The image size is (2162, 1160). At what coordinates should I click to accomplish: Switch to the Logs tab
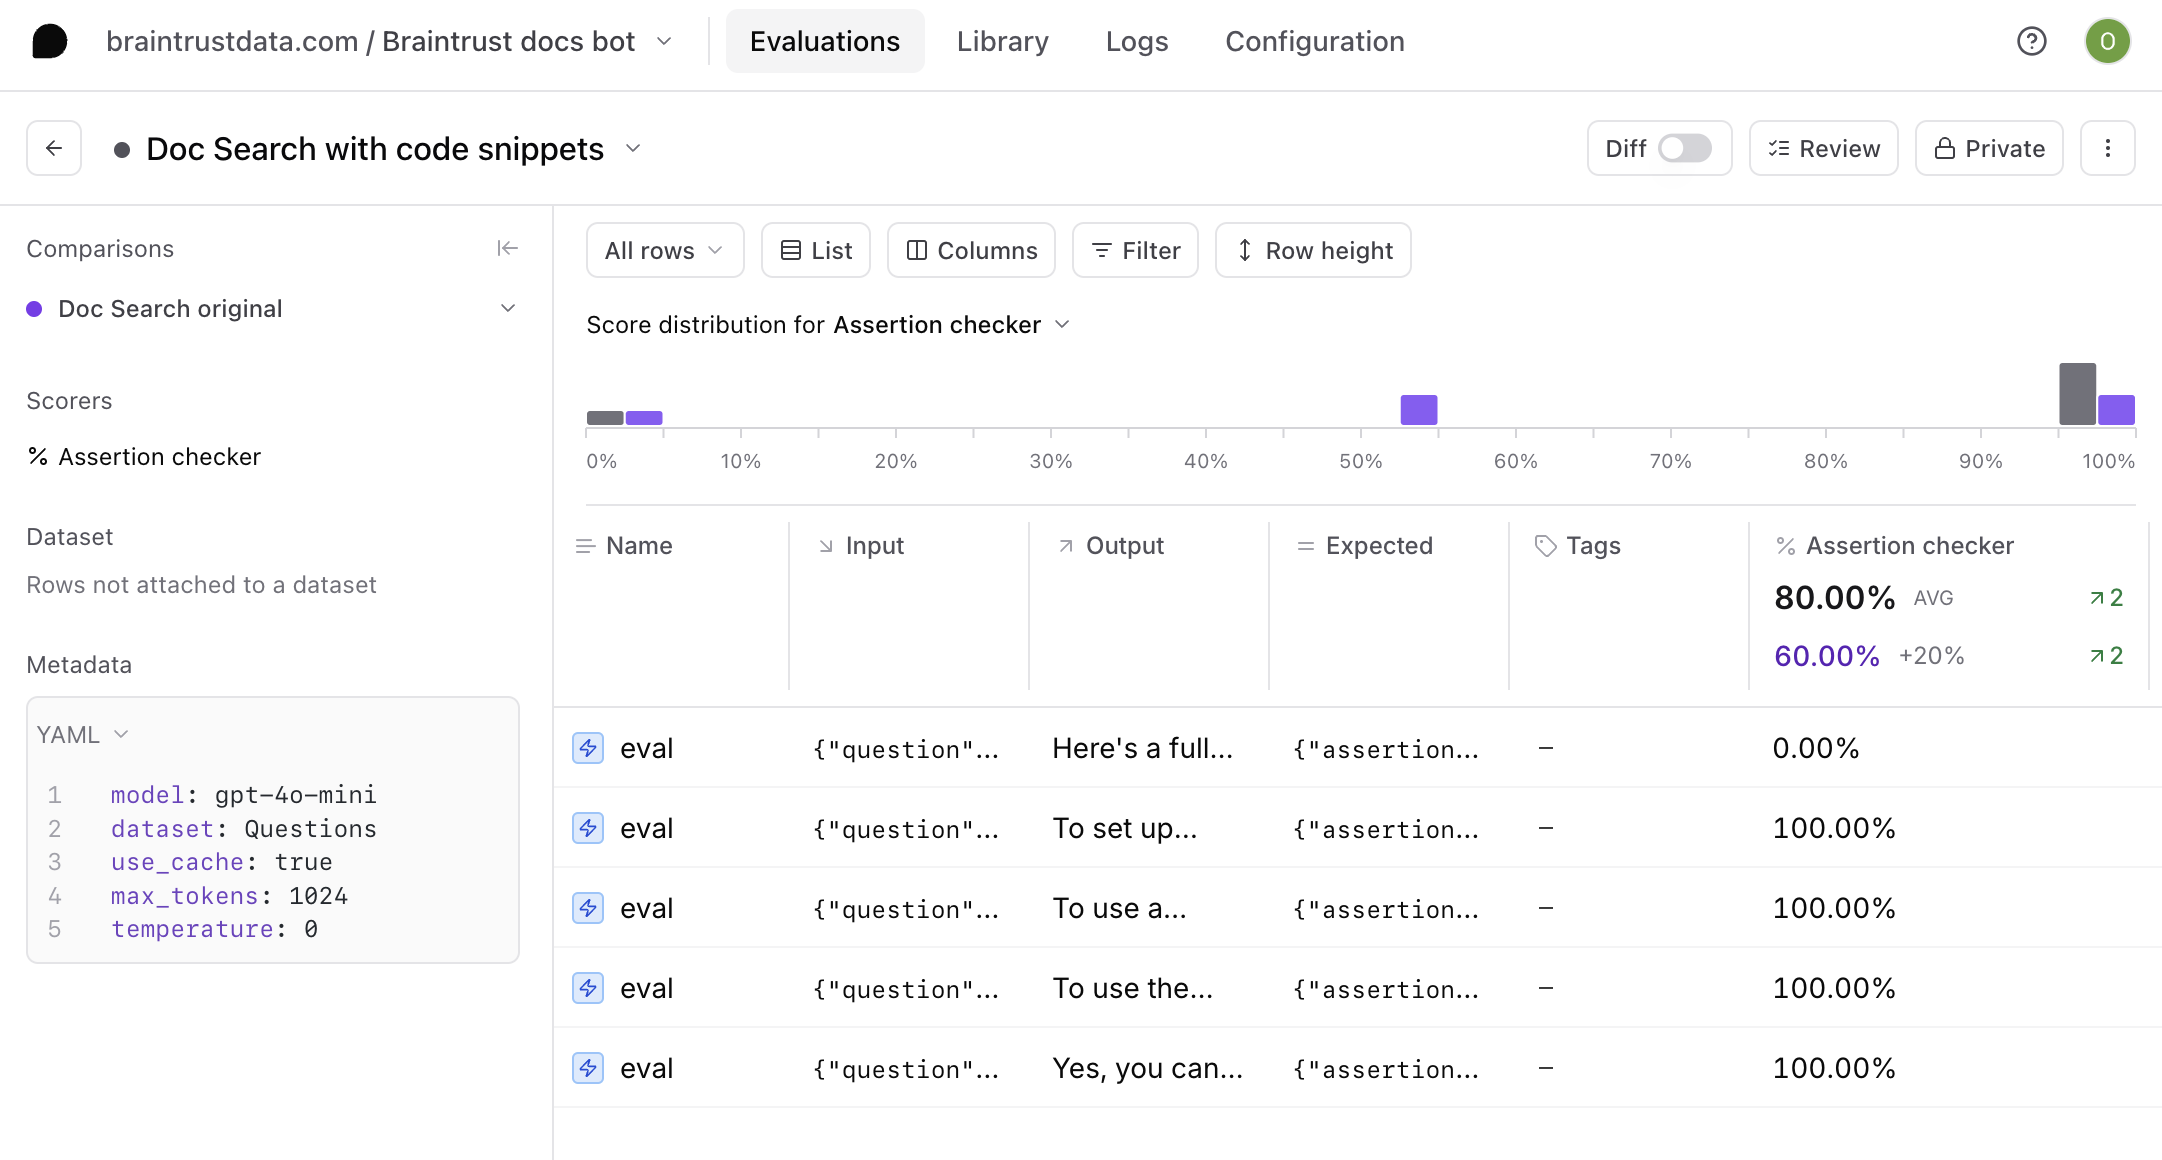pyautogui.click(x=1136, y=41)
